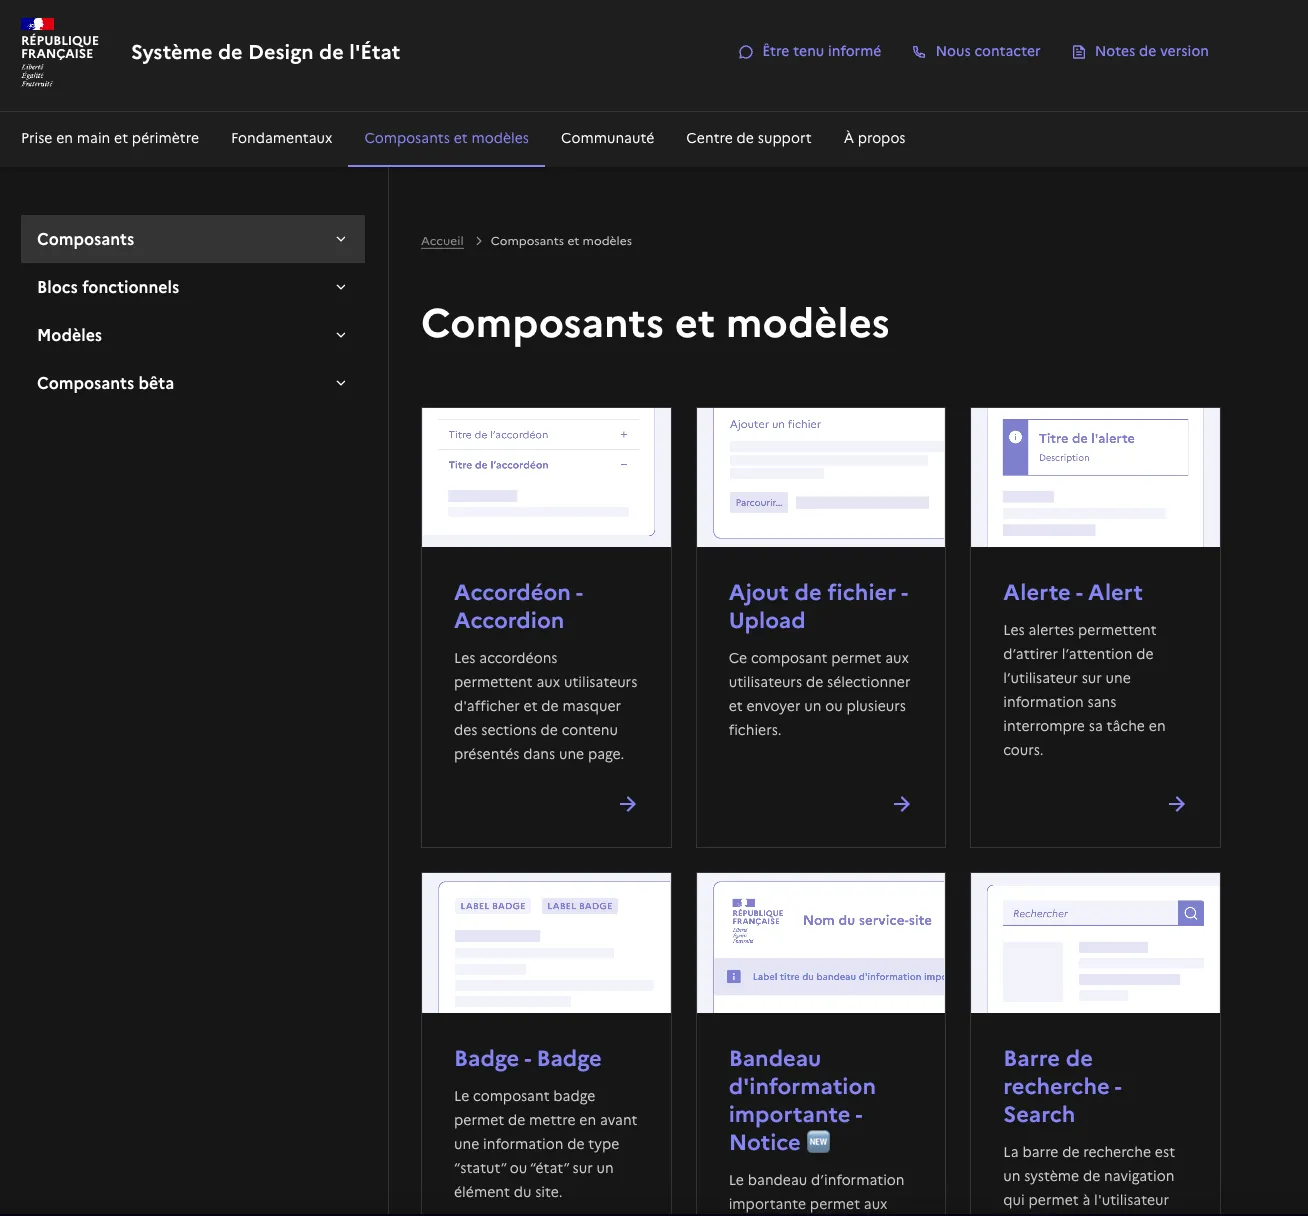This screenshot has height=1216, width=1308.
Task: Open the Notes de version link
Action: (x=1152, y=51)
